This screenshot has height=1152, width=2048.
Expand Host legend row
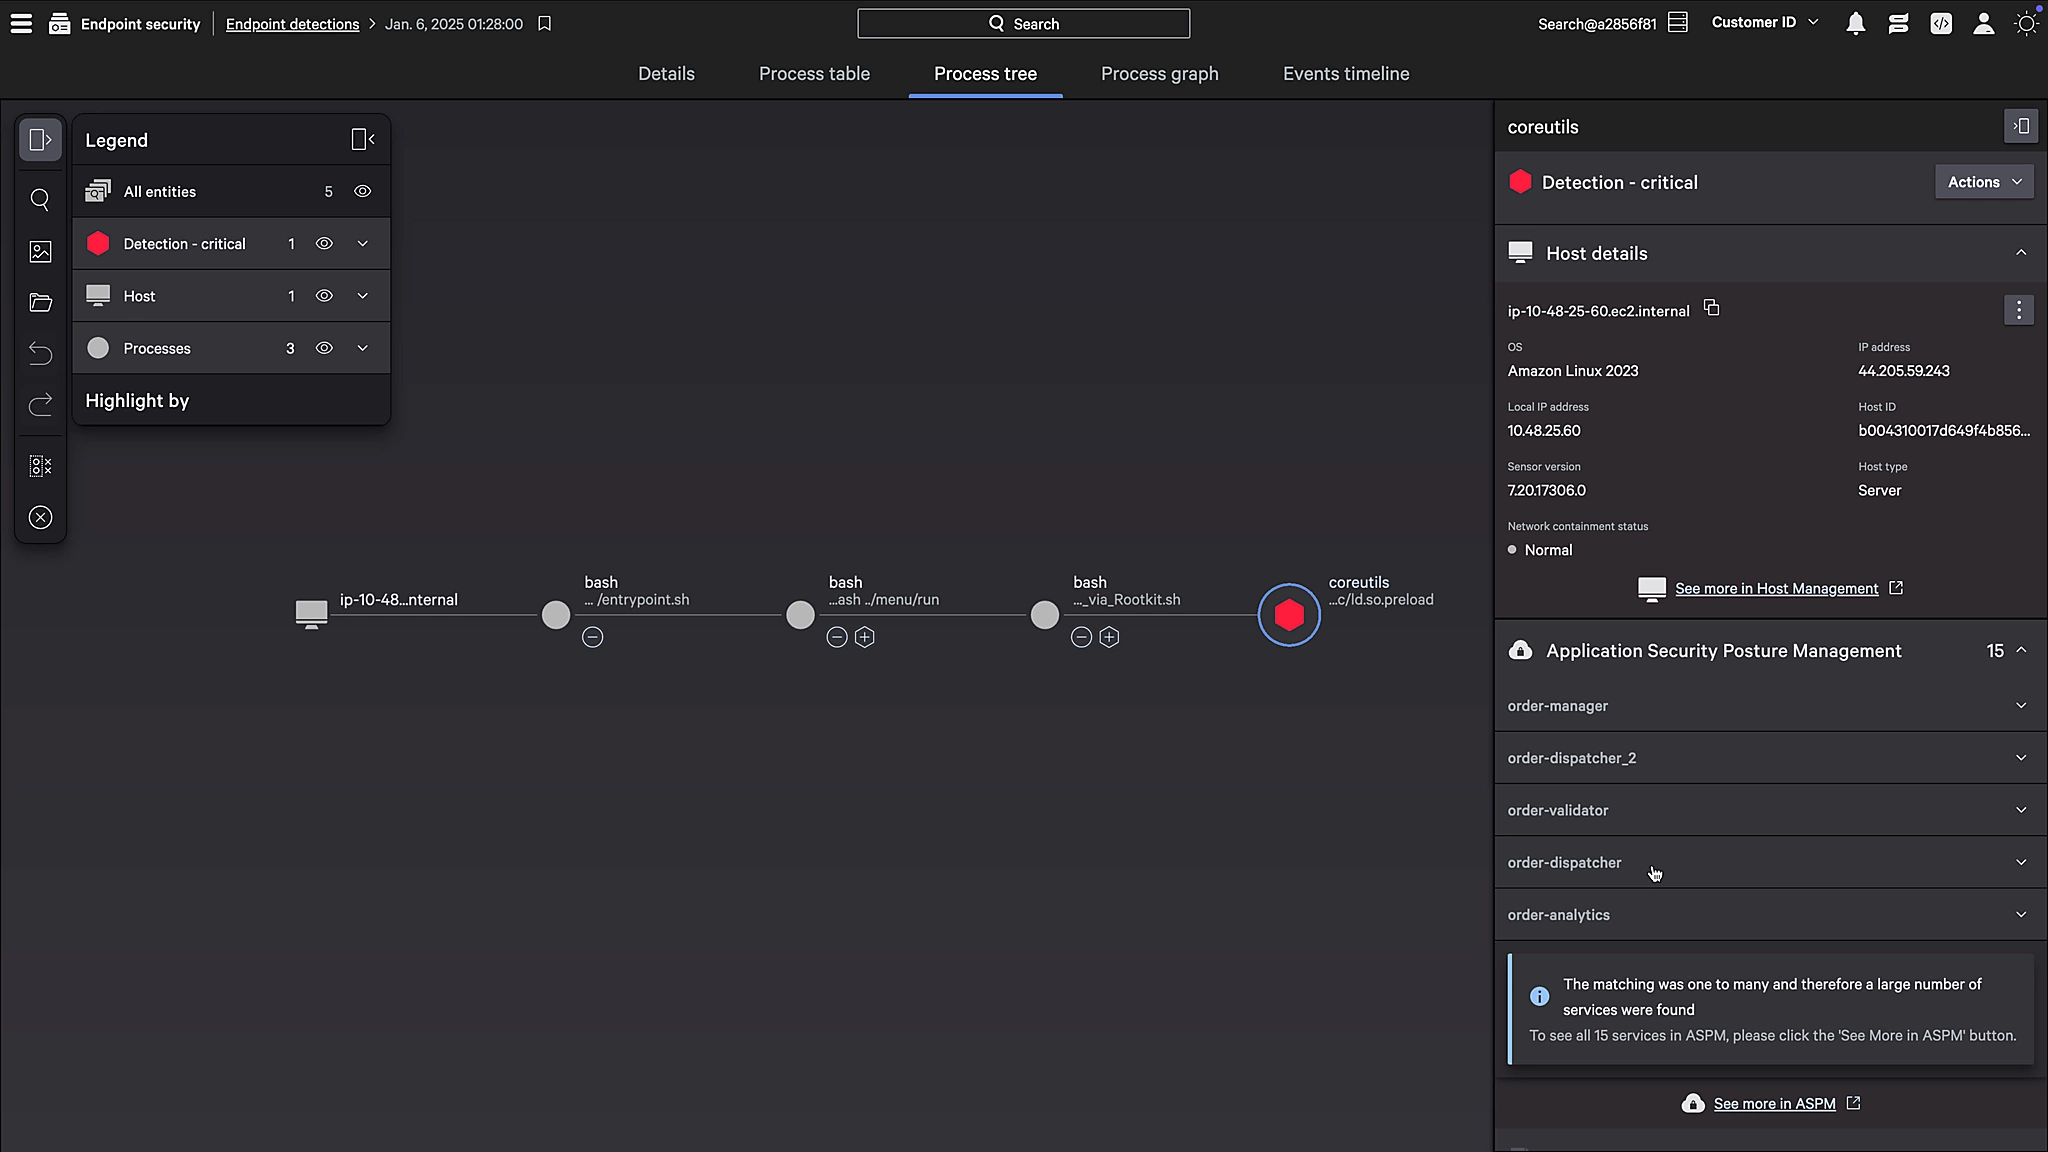tap(363, 295)
